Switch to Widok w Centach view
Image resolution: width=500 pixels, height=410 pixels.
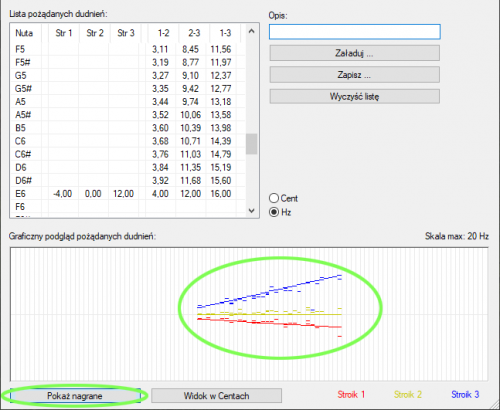pos(216,396)
